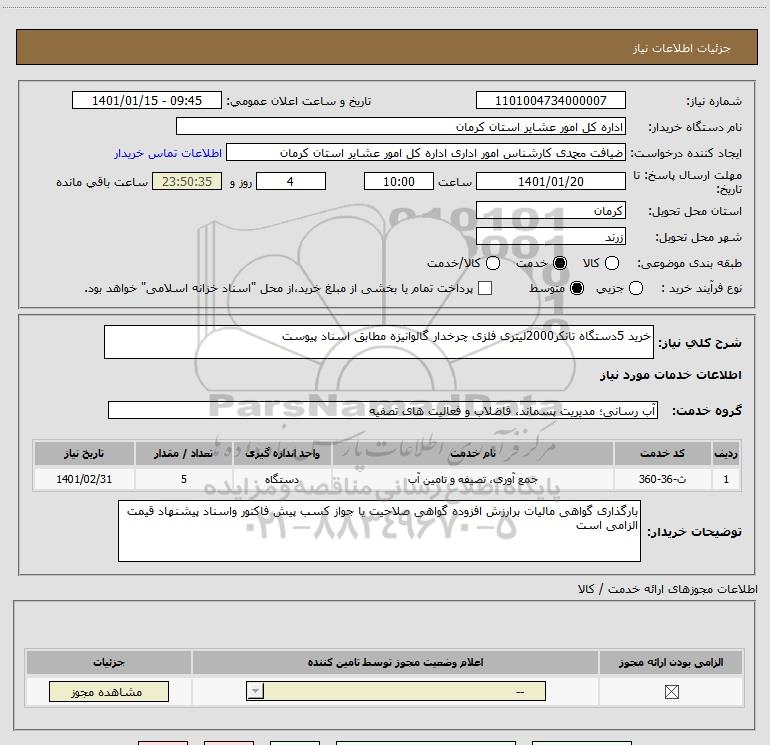Click the quantity cell showing 5
The width and height of the screenshot is (770, 745).
(184, 479)
